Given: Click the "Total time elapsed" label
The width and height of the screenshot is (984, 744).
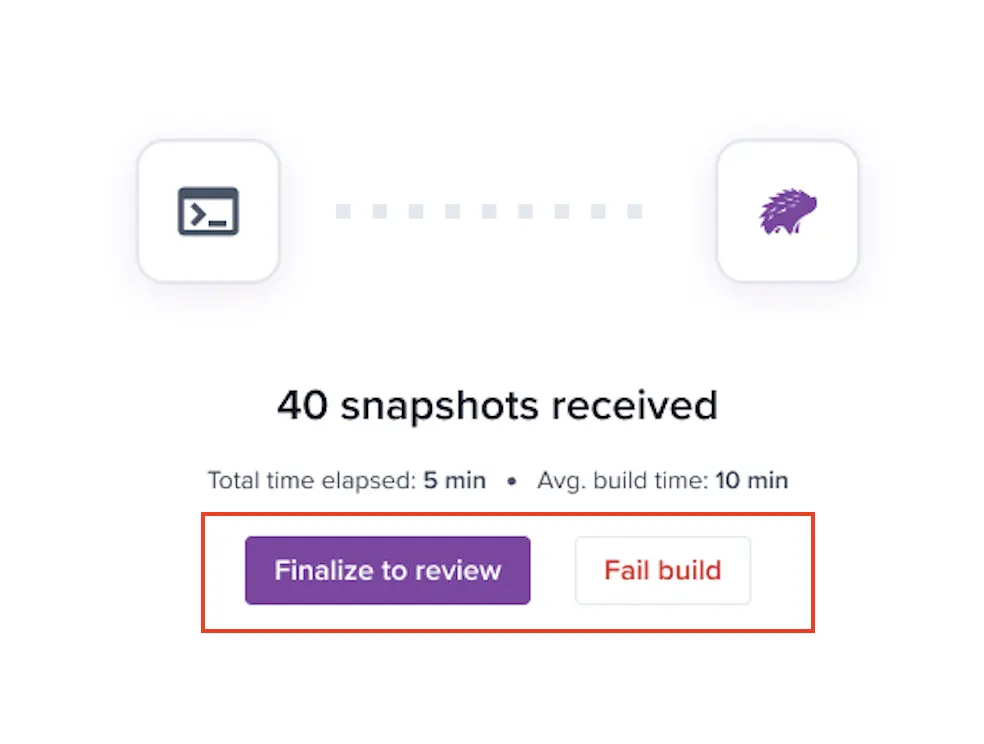Looking at the screenshot, I should [311, 480].
